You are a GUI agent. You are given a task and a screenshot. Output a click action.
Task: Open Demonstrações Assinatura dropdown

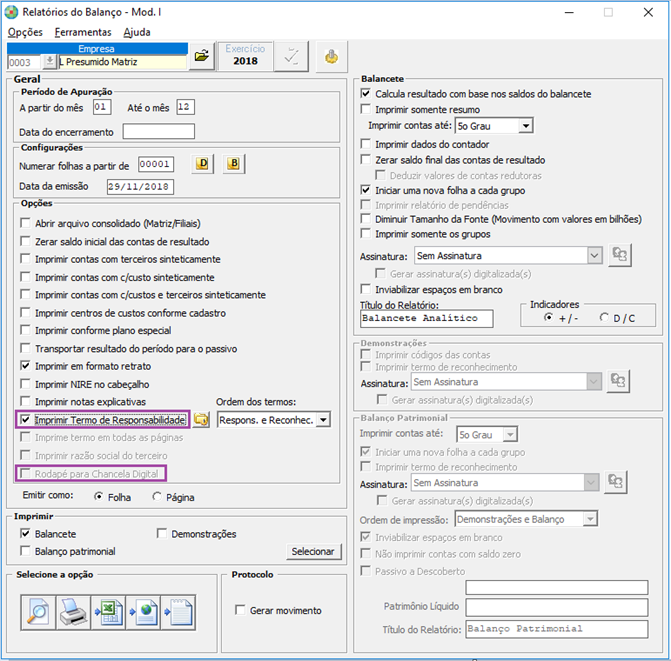tap(594, 381)
